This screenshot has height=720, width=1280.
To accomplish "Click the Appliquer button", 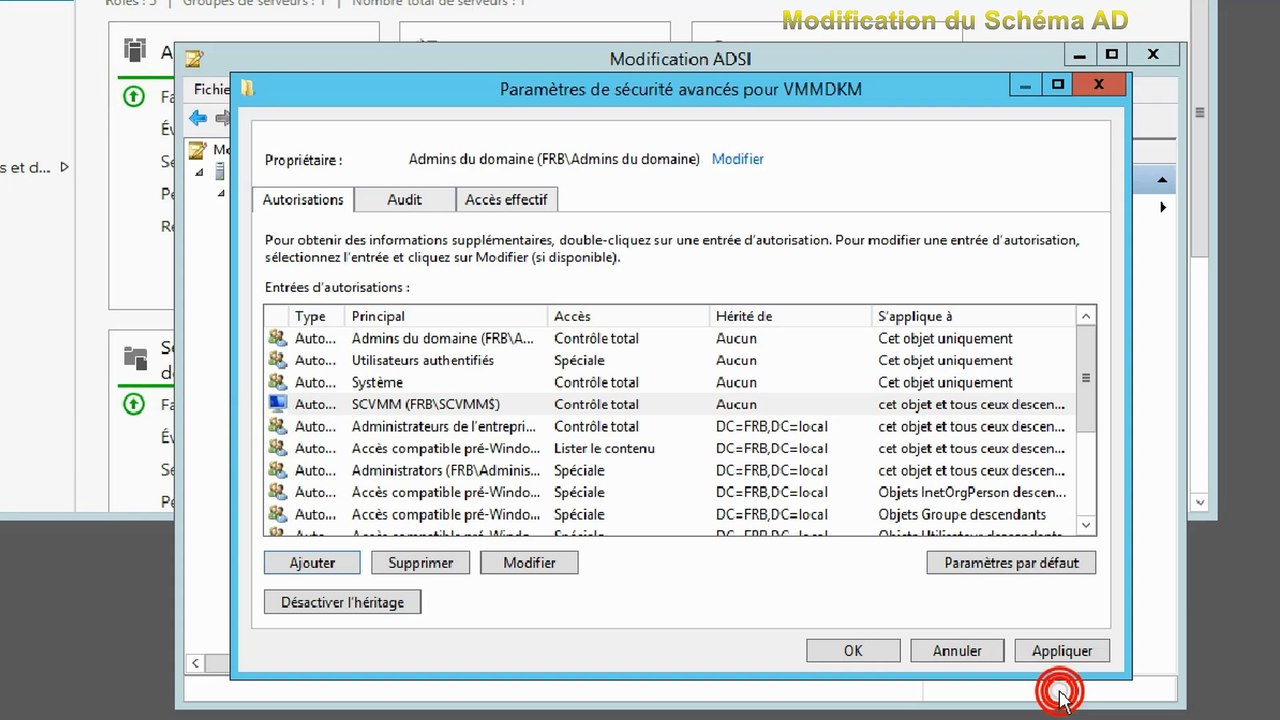I will click(1062, 651).
